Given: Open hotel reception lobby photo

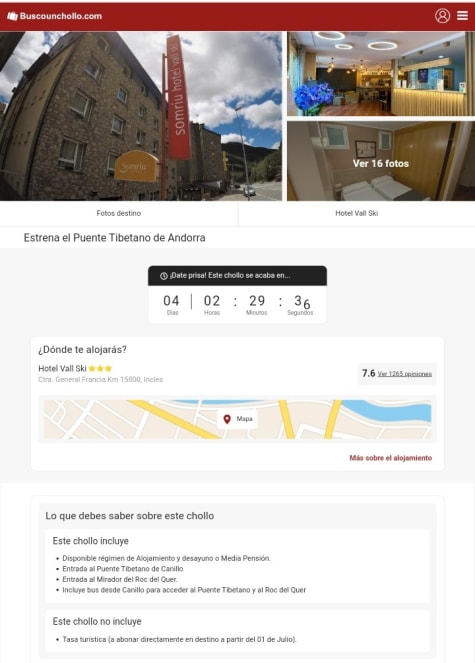Looking at the screenshot, I should (x=381, y=74).
